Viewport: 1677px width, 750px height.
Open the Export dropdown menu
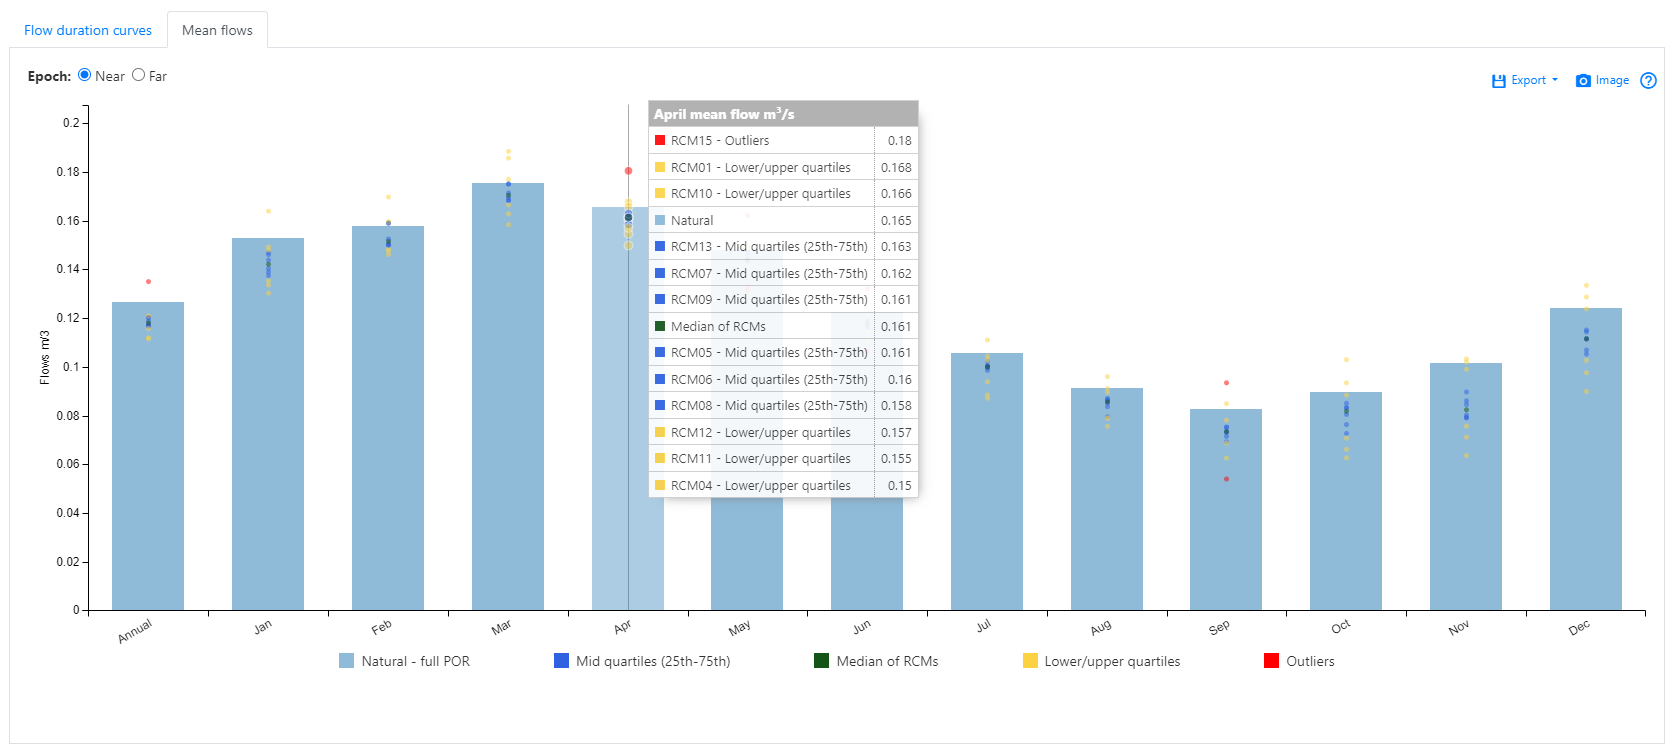[x=1527, y=80]
